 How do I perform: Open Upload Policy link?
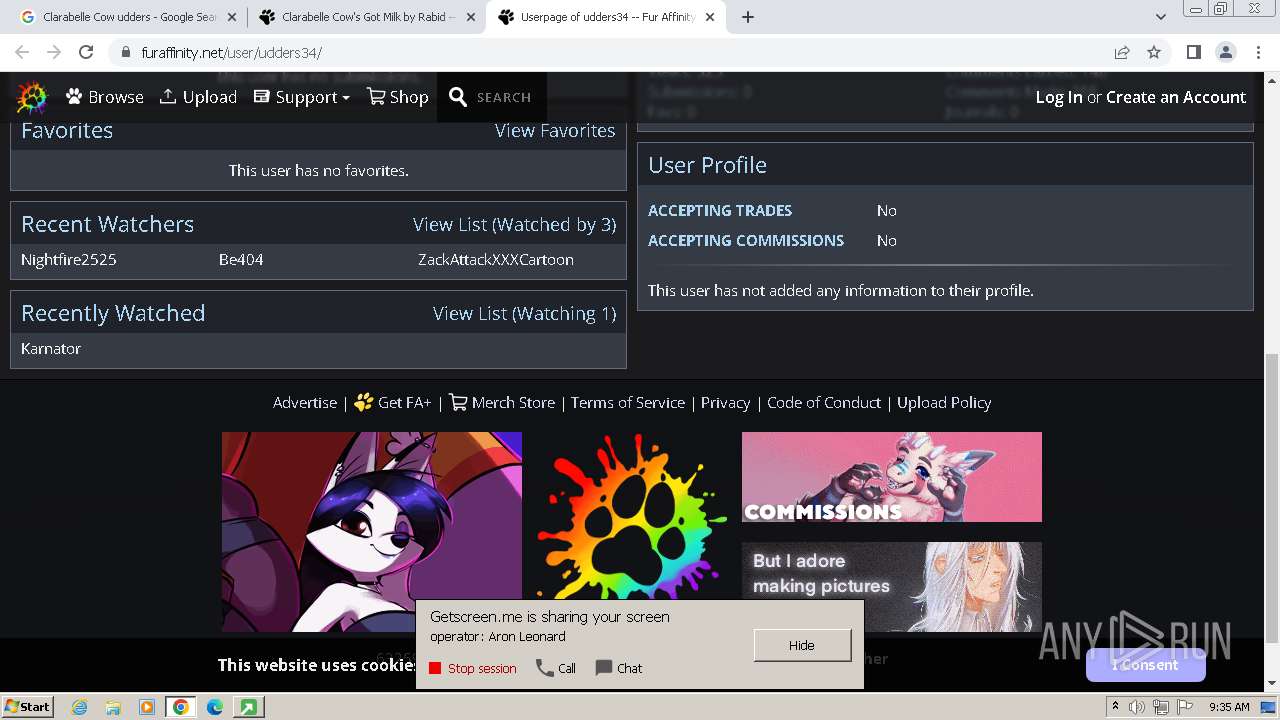[944, 402]
